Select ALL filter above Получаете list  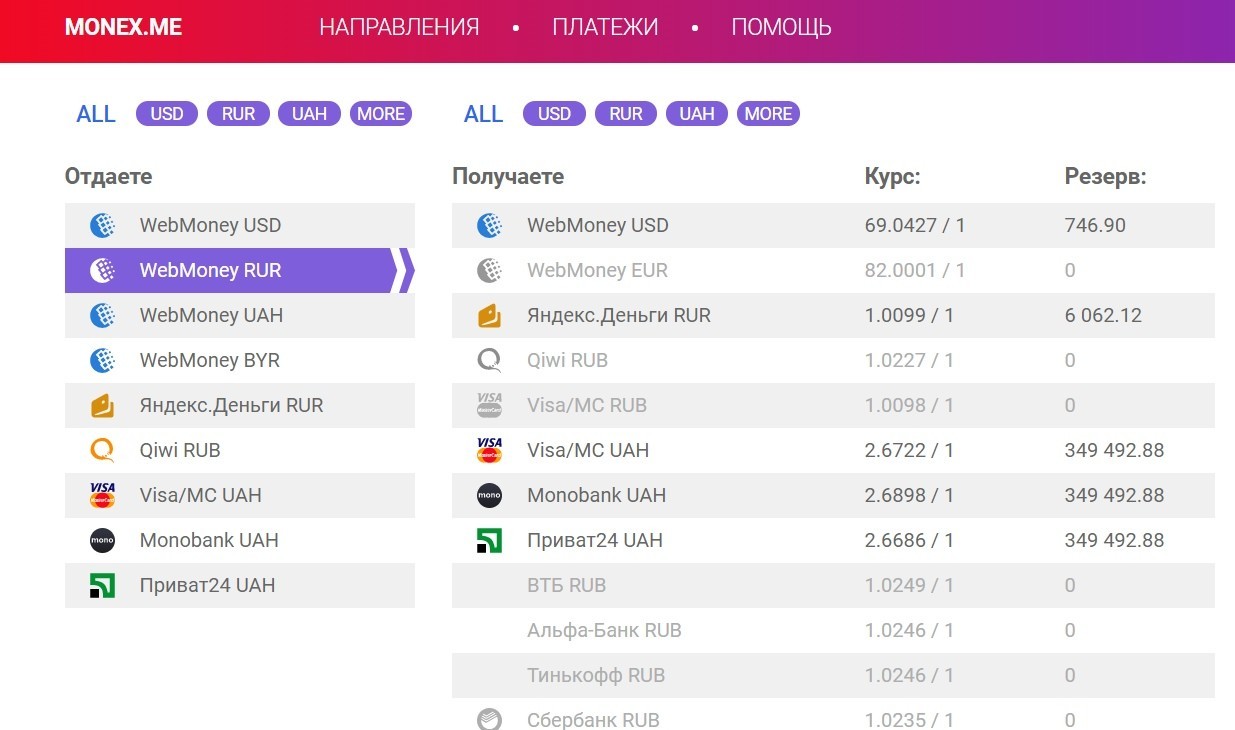pos(483,114)
